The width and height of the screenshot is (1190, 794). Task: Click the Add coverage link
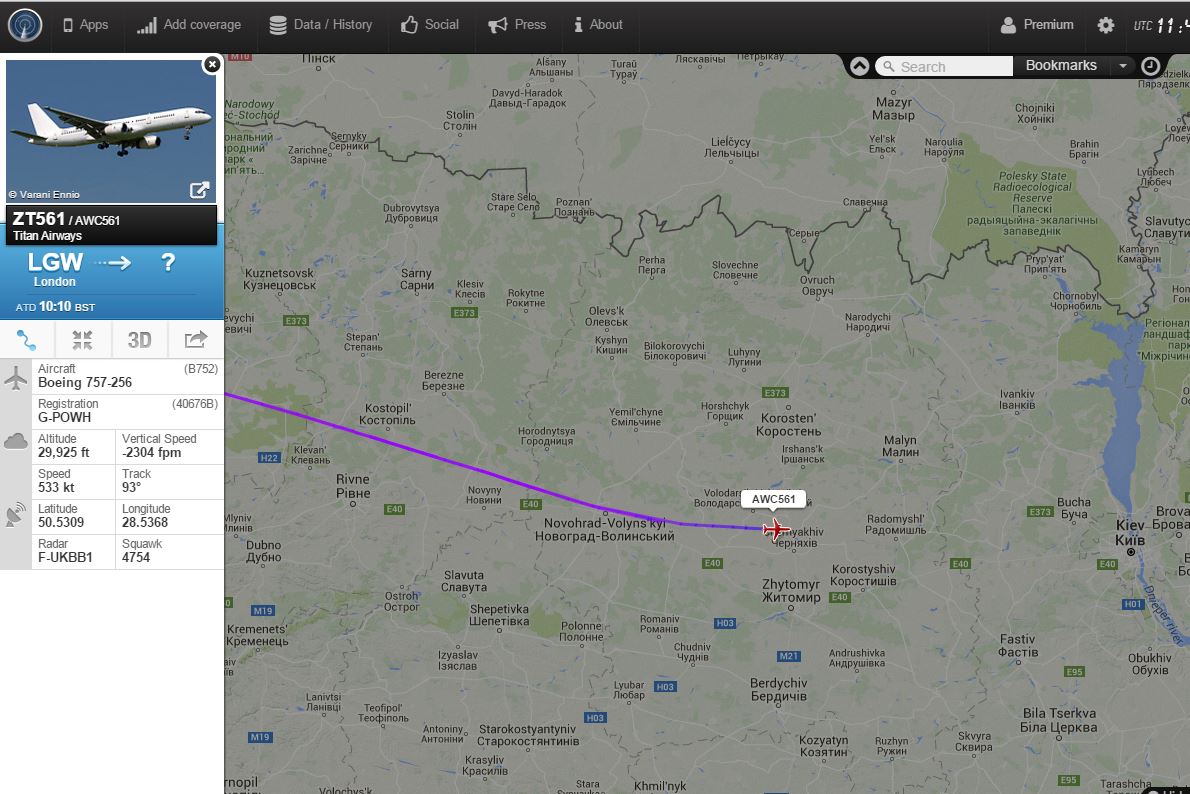tap(189, 25)
